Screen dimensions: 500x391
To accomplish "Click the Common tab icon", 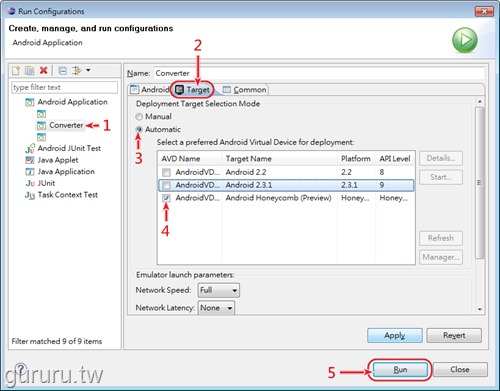I will 227,90.
